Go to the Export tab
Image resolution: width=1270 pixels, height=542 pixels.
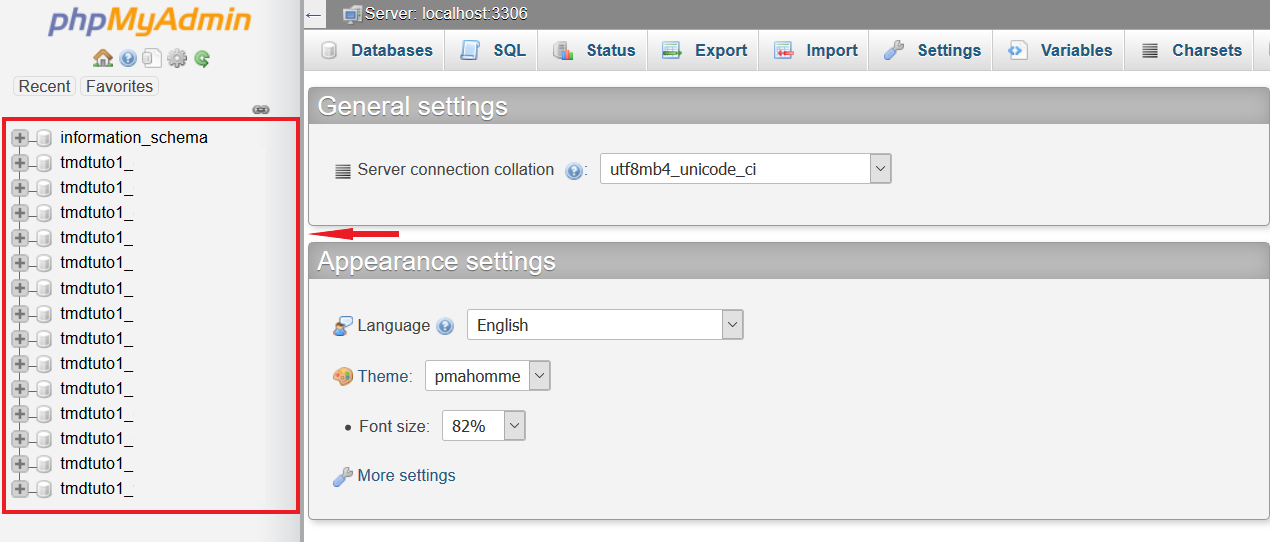coord(706,50)
